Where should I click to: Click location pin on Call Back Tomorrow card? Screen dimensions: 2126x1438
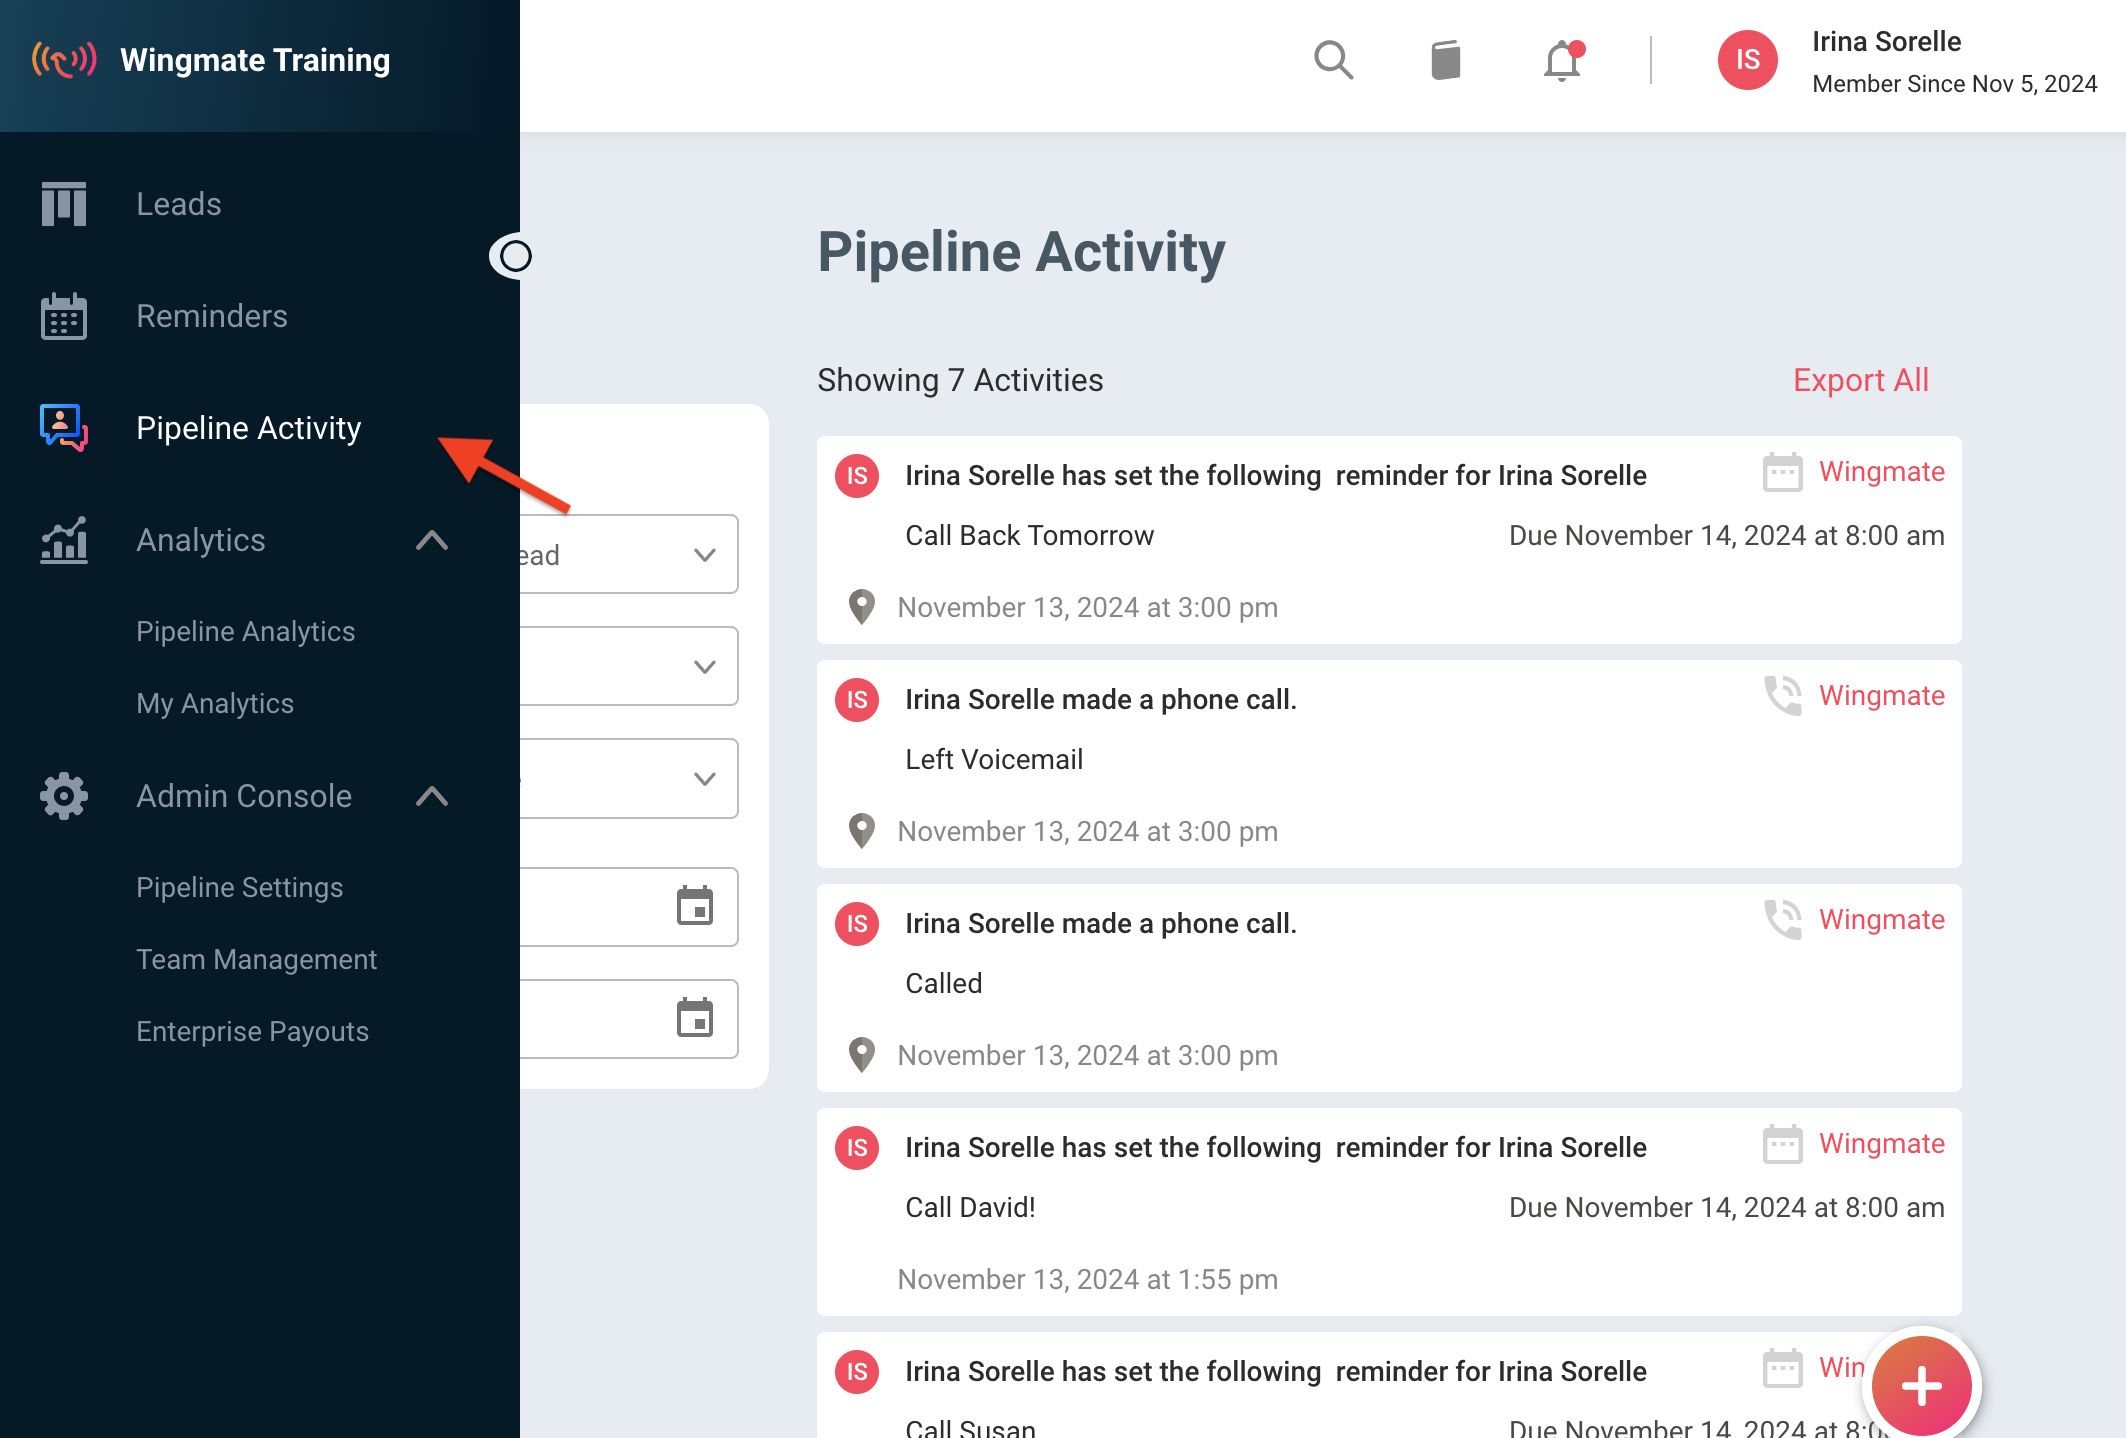(861, 607)
